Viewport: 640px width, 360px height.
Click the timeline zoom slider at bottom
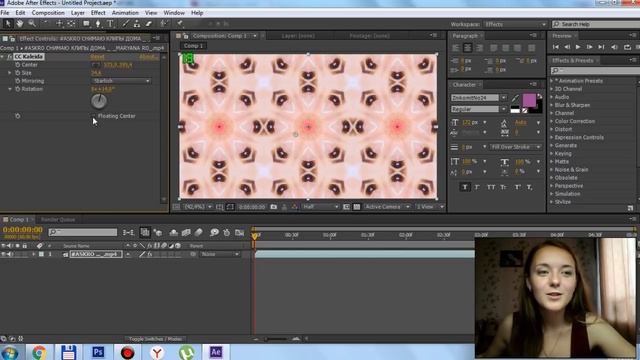(x=276, y=339)
